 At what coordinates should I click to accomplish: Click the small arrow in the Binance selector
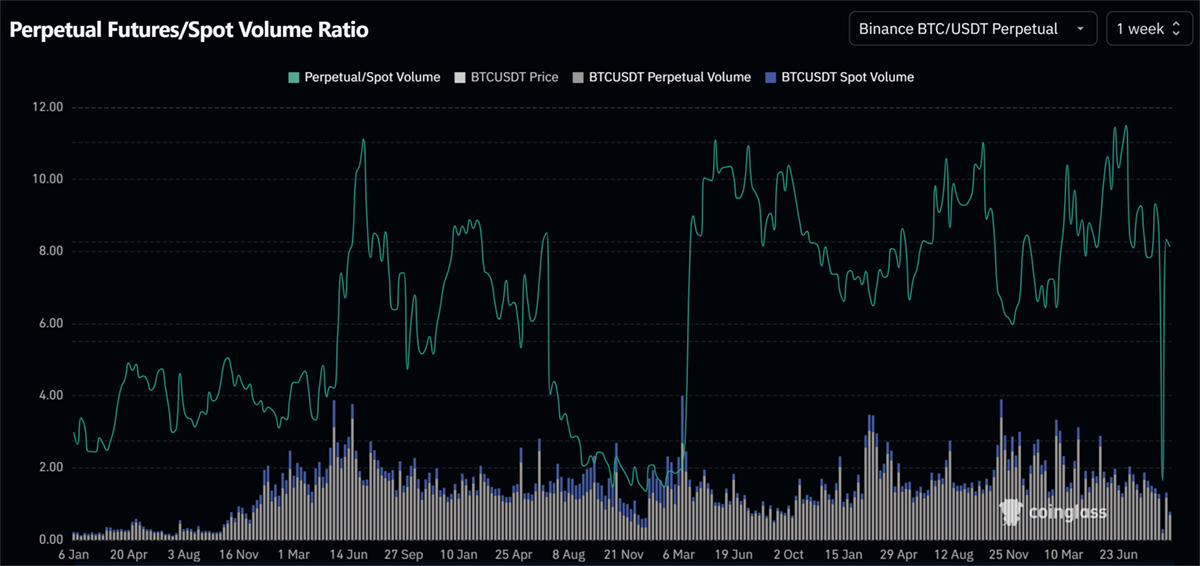[1080, 29]
